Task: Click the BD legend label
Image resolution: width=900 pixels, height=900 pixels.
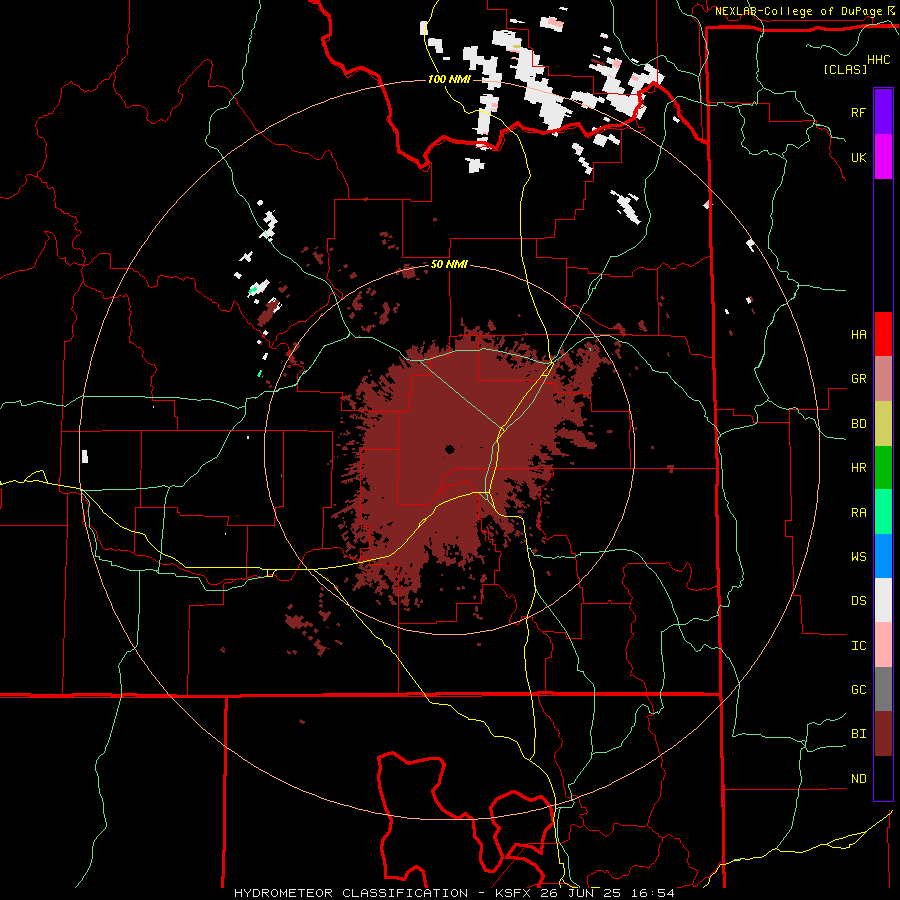Action: (858, 424)
